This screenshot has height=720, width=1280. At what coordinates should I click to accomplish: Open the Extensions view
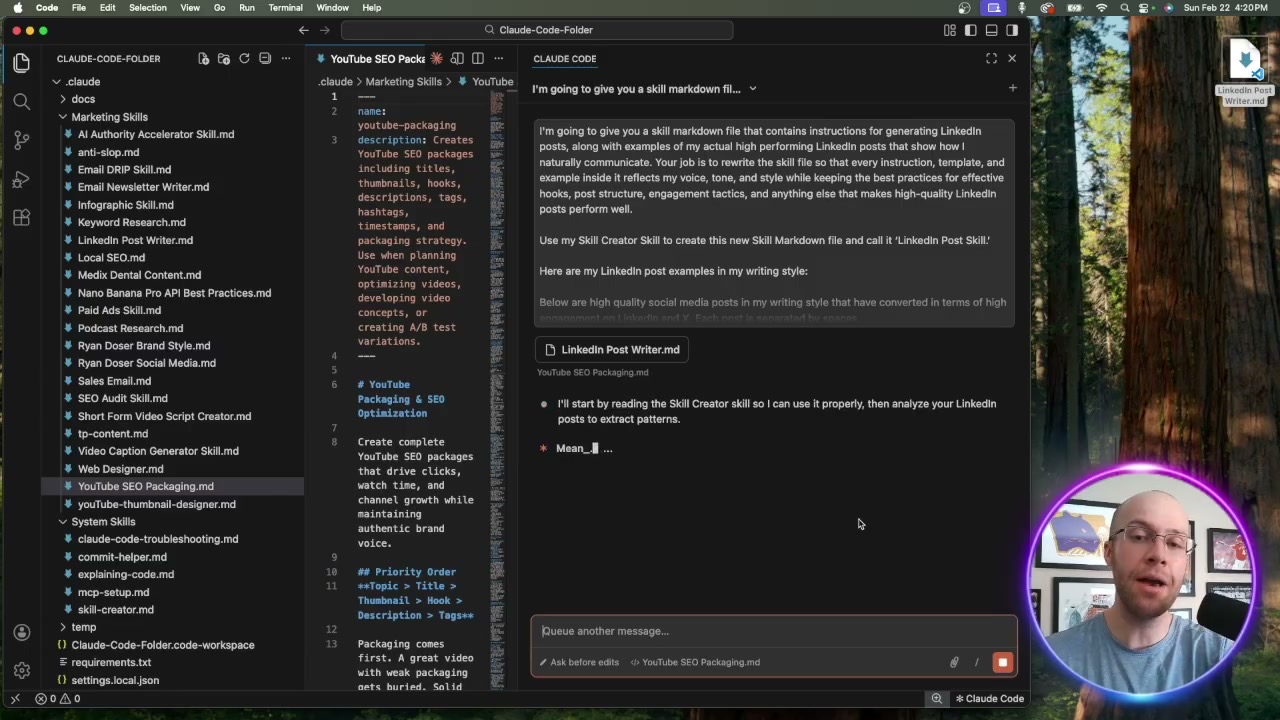[21, 218]
